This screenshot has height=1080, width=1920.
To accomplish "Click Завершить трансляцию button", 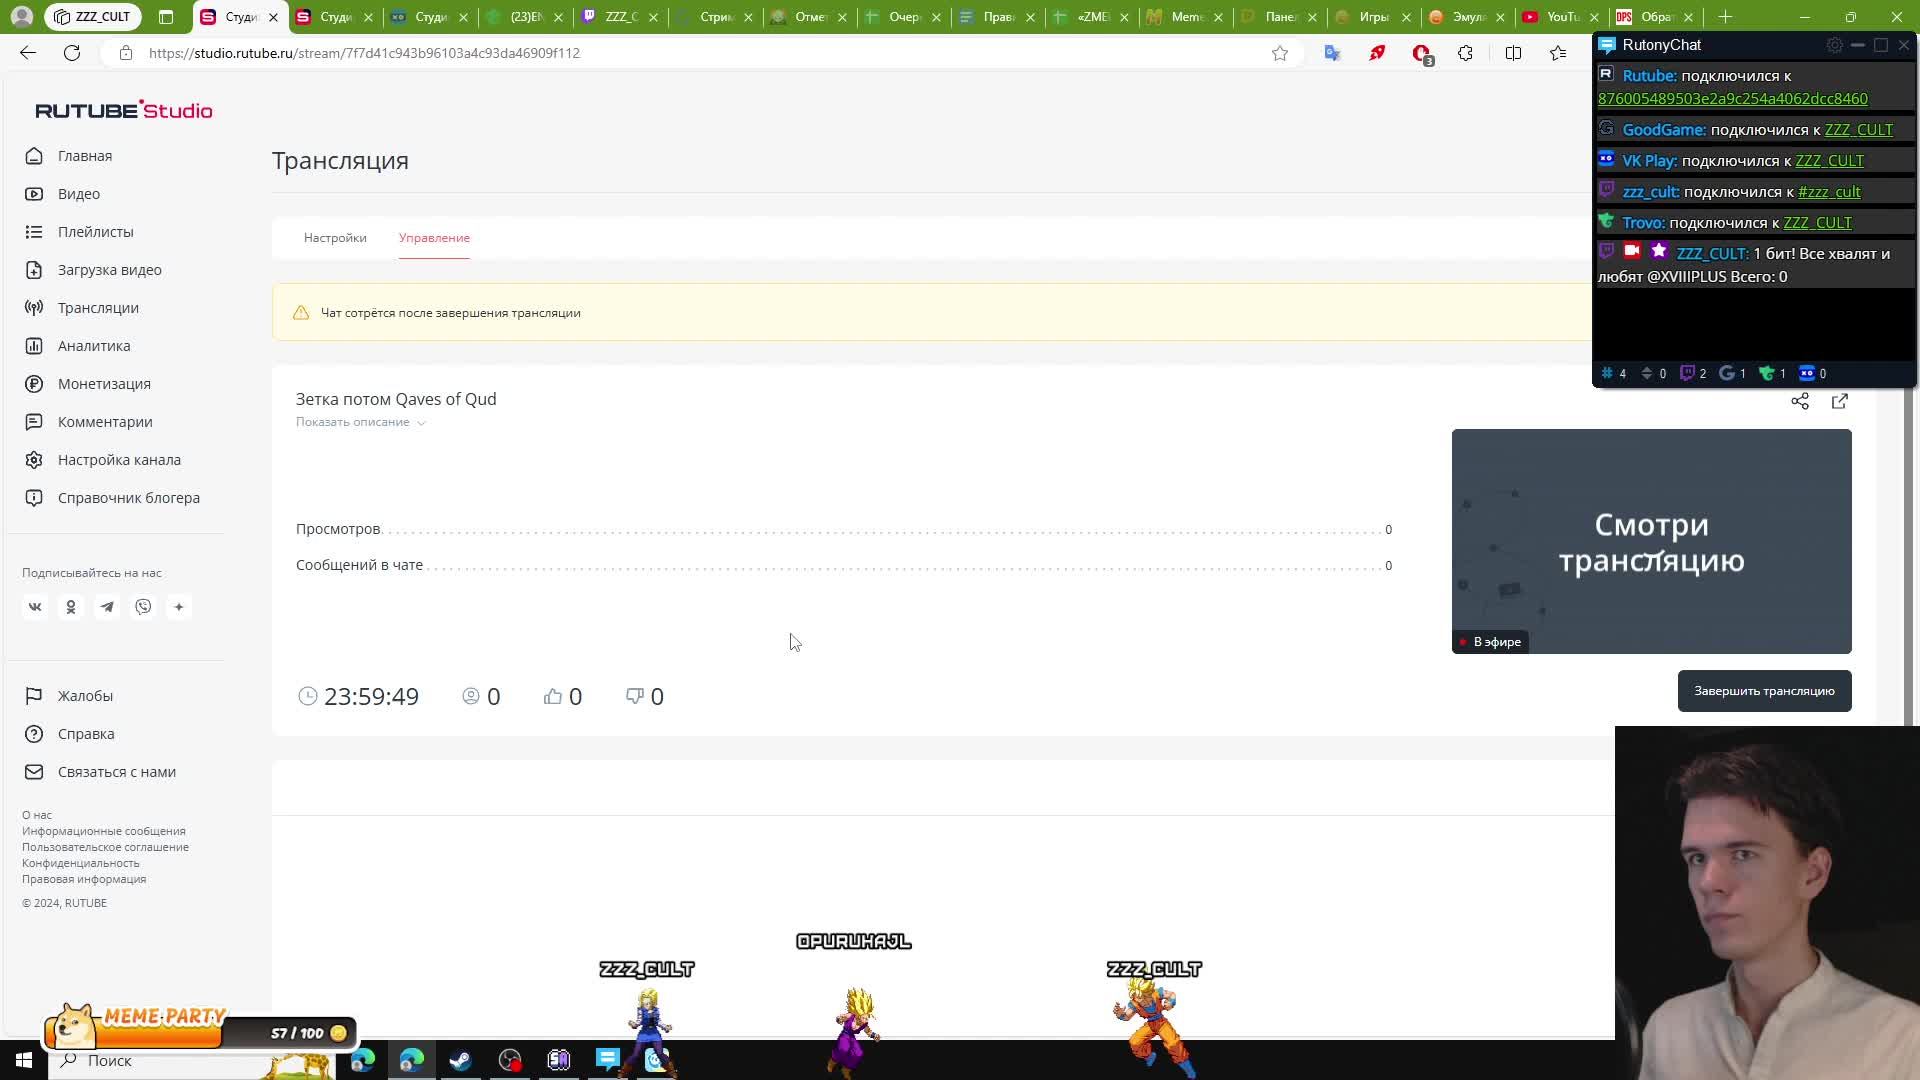I will tap(1764, 691).
